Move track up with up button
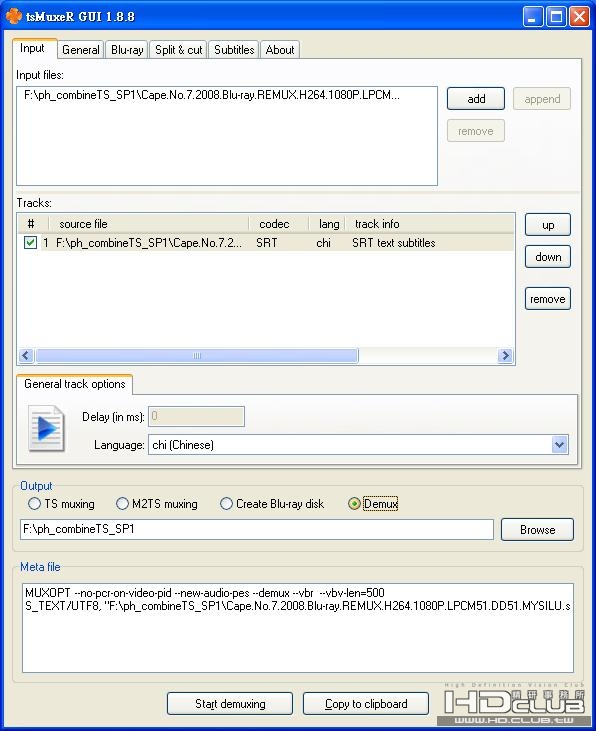 [548, 225]
